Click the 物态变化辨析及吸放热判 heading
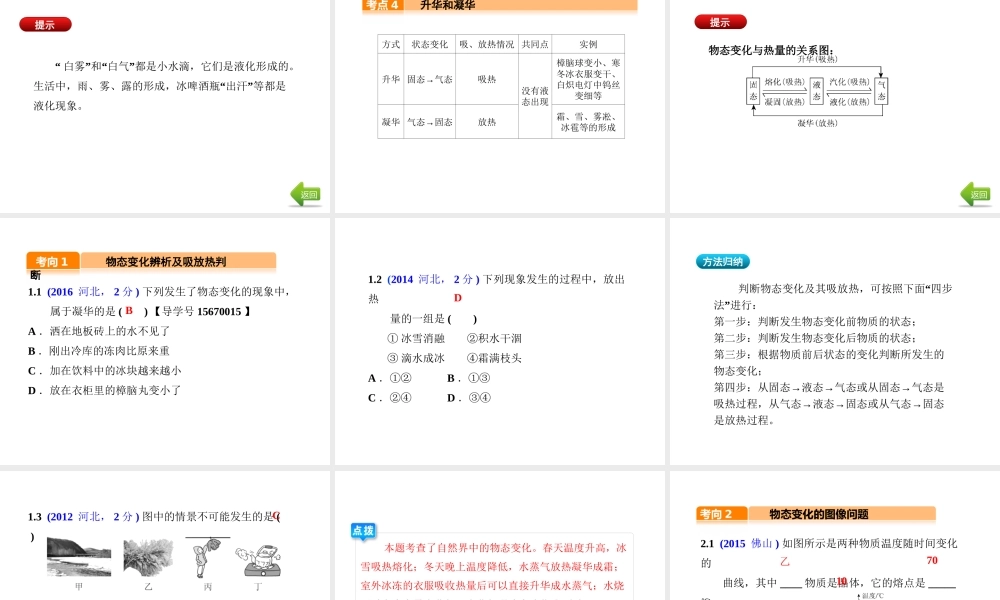Viewport: 1000px width, 600px height. pos(166,261)
